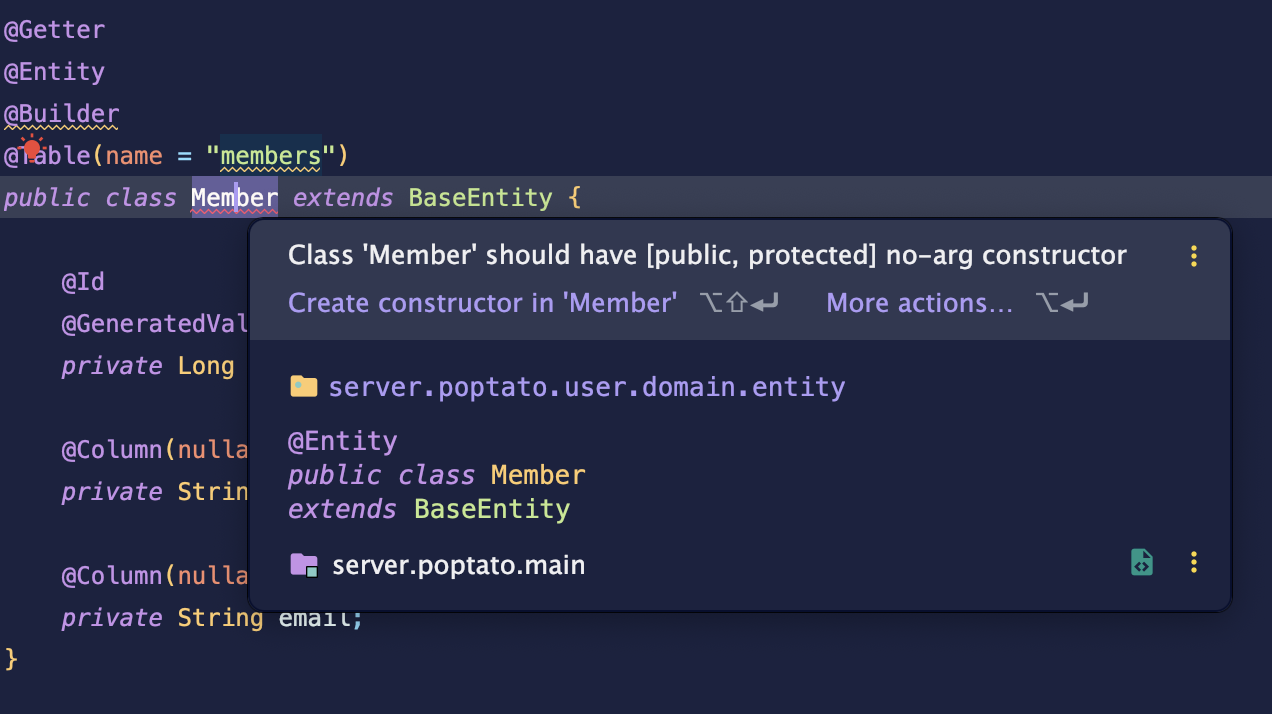The width and height of the screenshot is (1272, 714).
Task: Open the More actions… link
Action: (x=920, y=302)
